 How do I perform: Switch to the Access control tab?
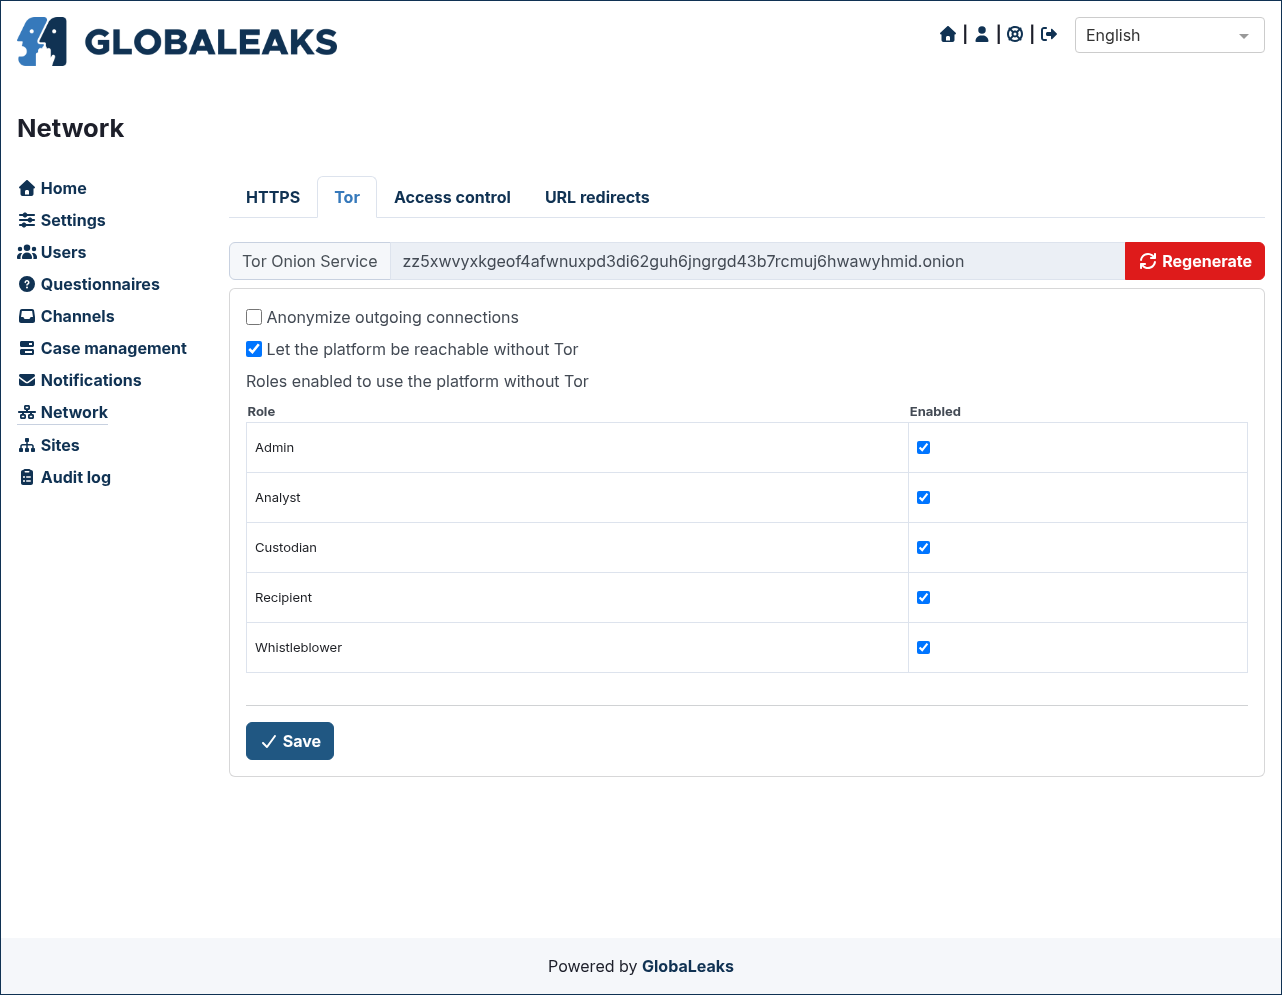click(452, 197)
